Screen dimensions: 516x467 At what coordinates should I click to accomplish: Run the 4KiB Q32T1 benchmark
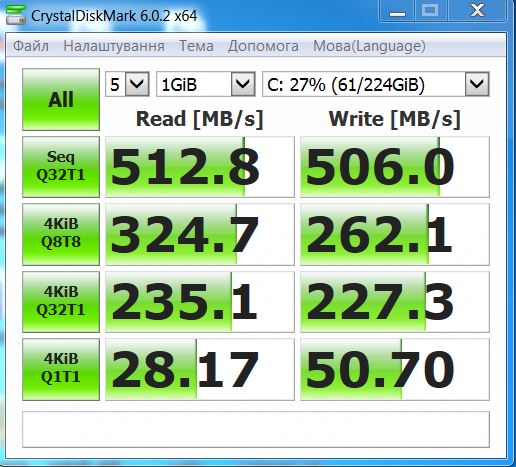(x=61, y=302)
